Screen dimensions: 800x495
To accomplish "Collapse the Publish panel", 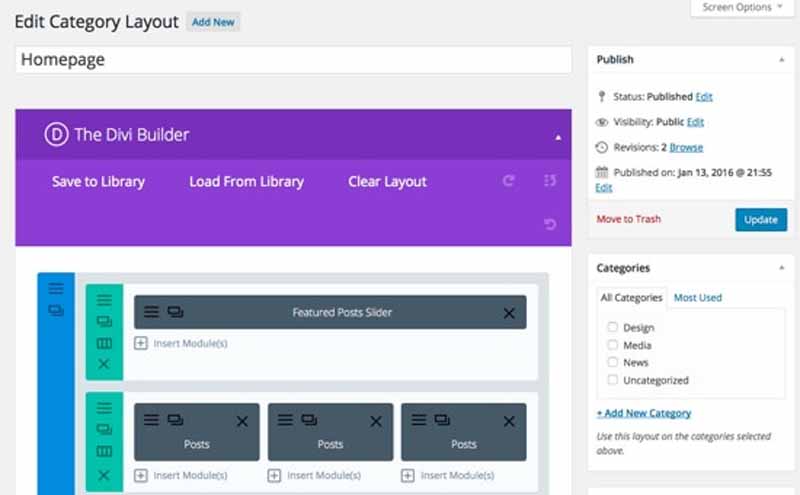I will [x=781, y=60].
